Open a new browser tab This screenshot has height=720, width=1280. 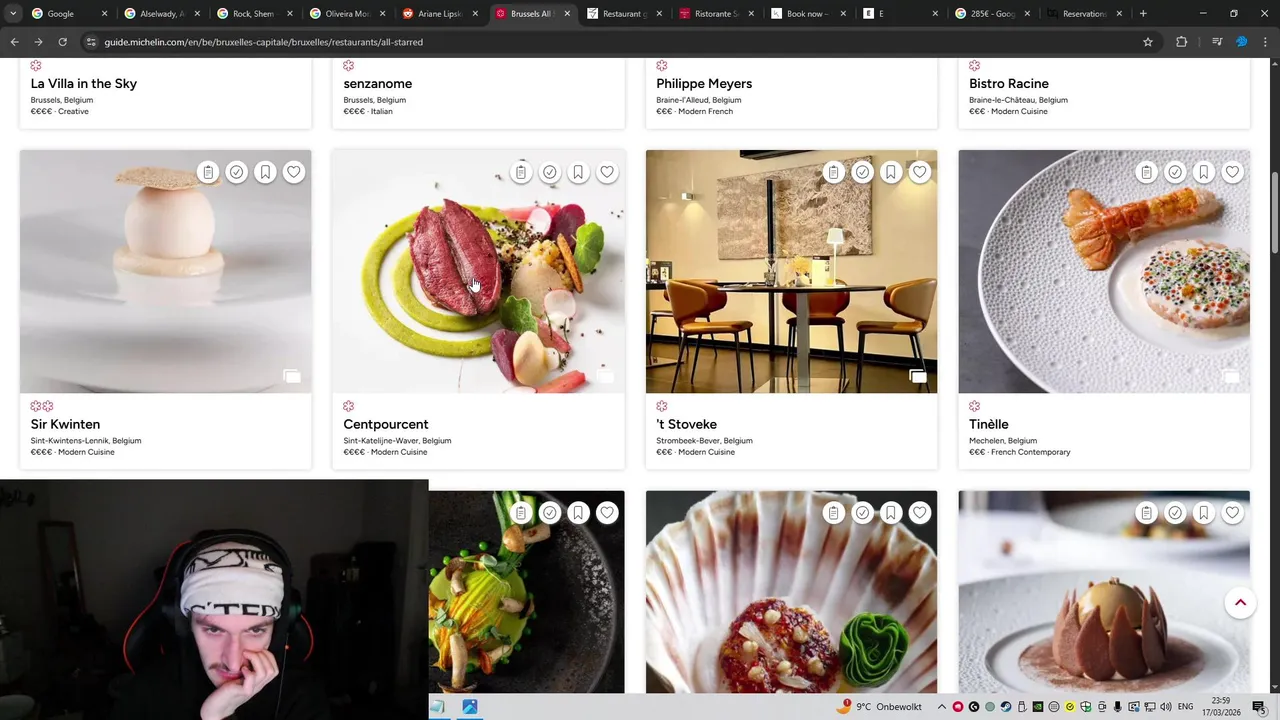(1143, 14)
